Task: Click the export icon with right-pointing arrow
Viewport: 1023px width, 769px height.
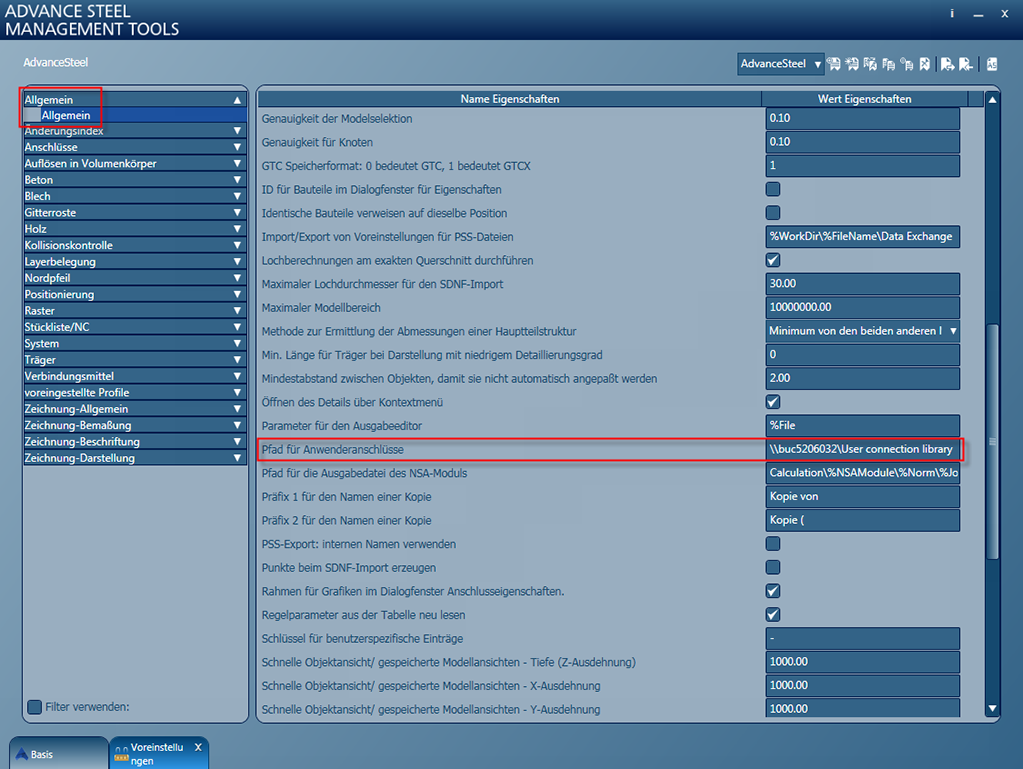Action: 947,64
